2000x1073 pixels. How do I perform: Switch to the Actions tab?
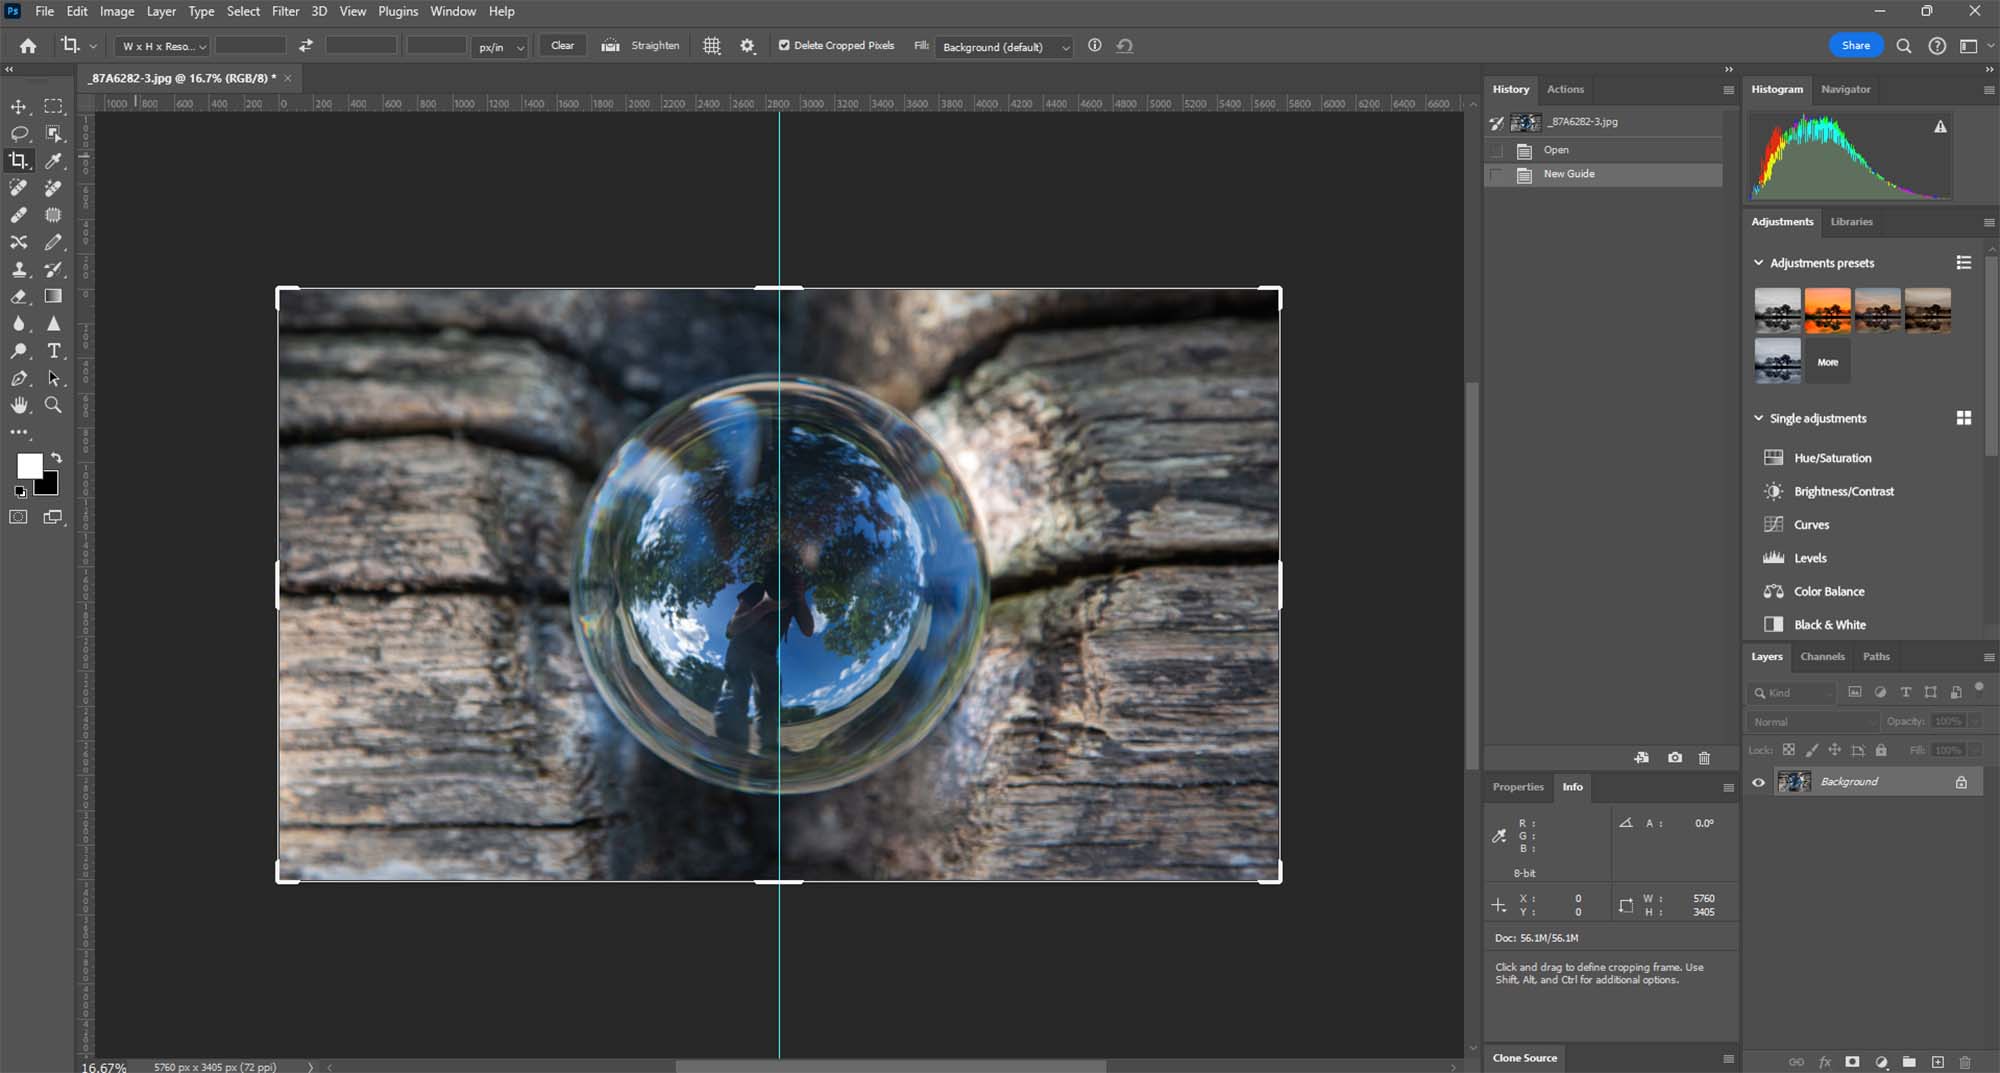point(1565,89)
